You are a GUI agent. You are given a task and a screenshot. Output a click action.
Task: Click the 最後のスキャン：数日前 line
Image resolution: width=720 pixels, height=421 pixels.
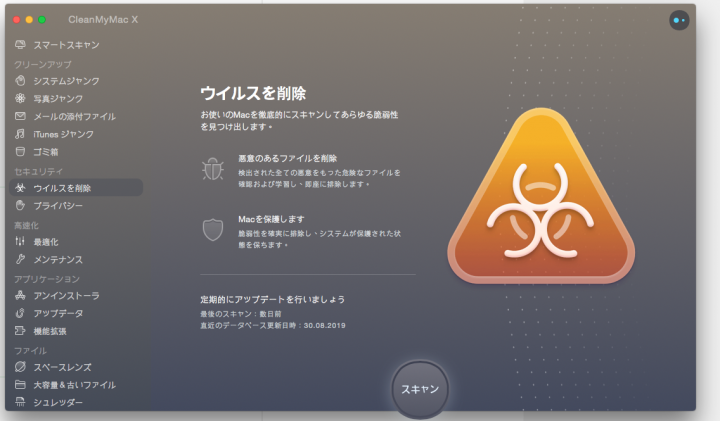tap(241, 314)
